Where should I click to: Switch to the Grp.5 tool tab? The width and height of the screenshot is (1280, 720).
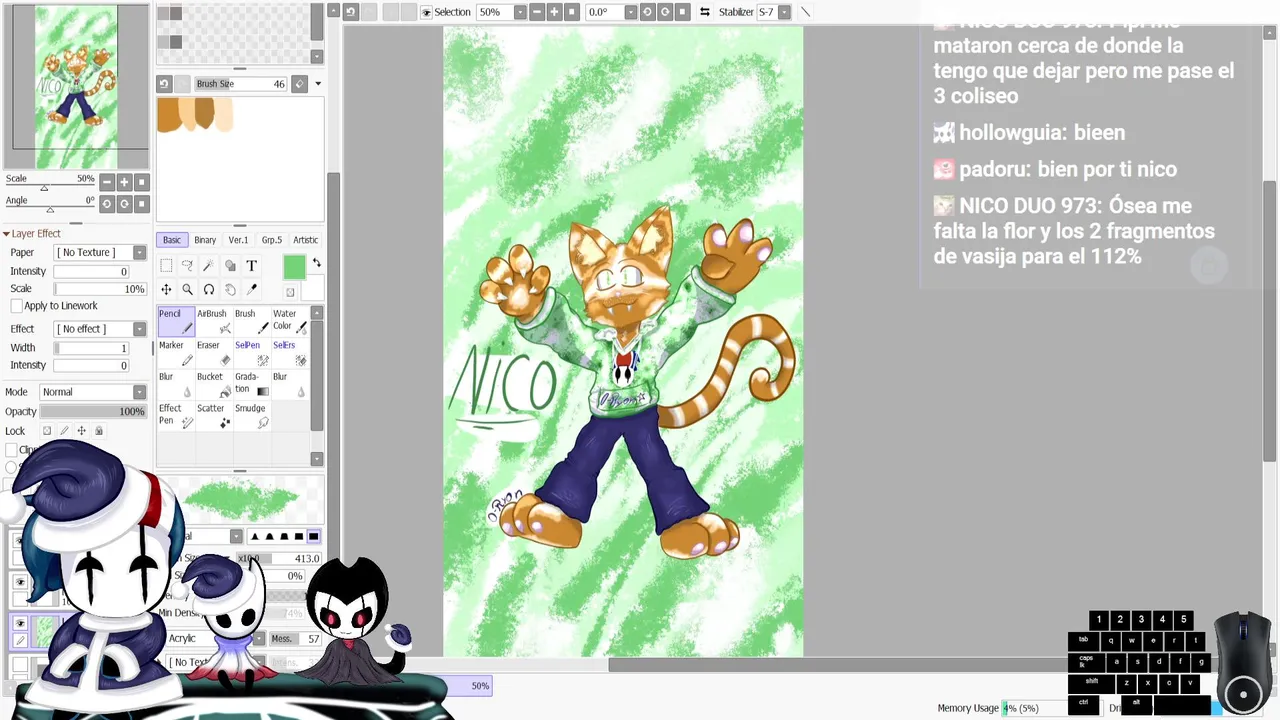(x=272, y=240)
